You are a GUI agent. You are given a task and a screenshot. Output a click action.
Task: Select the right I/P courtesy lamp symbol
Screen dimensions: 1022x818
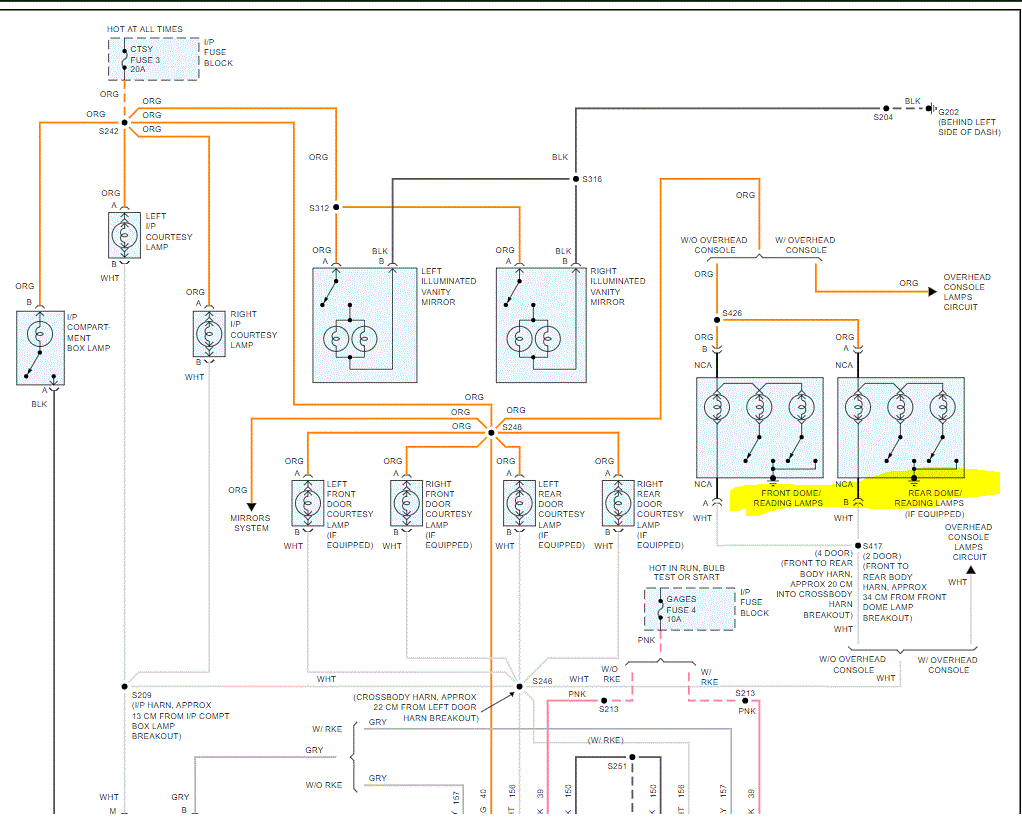pyautogui.click(x=209, y=333)
